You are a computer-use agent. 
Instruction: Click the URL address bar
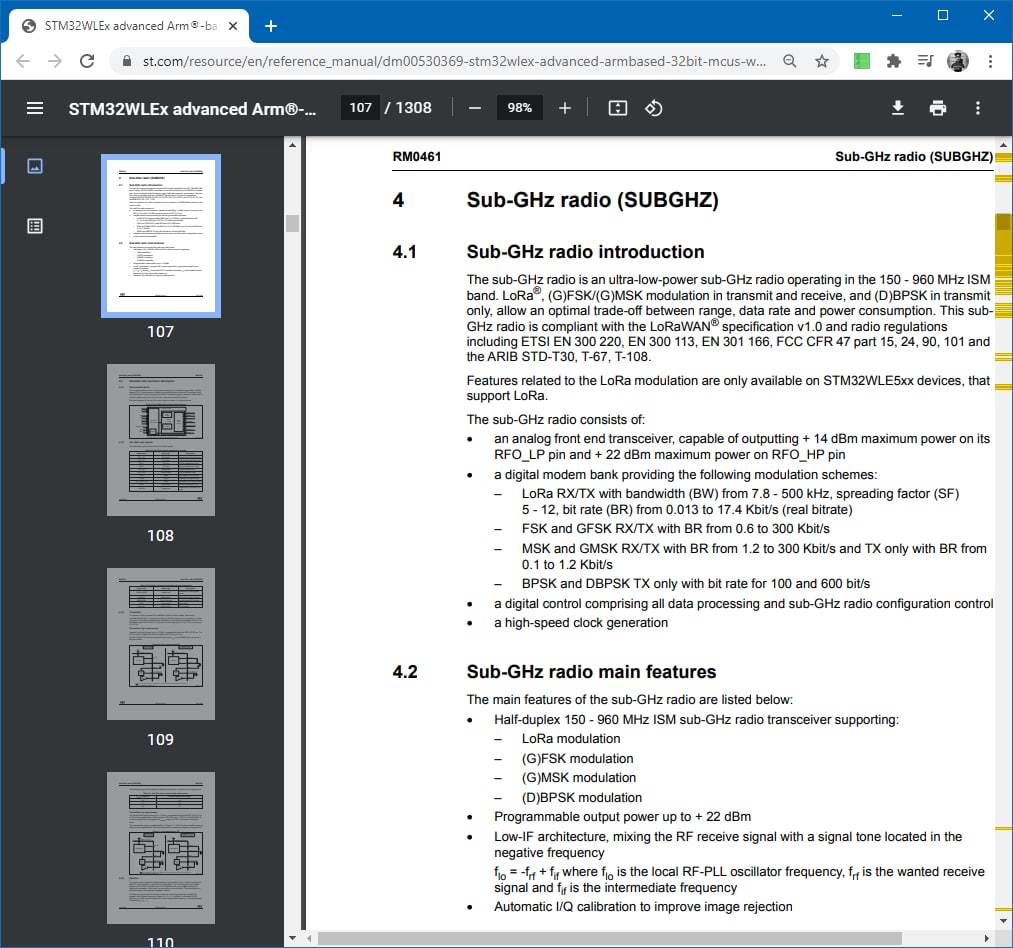coord(454,61)
